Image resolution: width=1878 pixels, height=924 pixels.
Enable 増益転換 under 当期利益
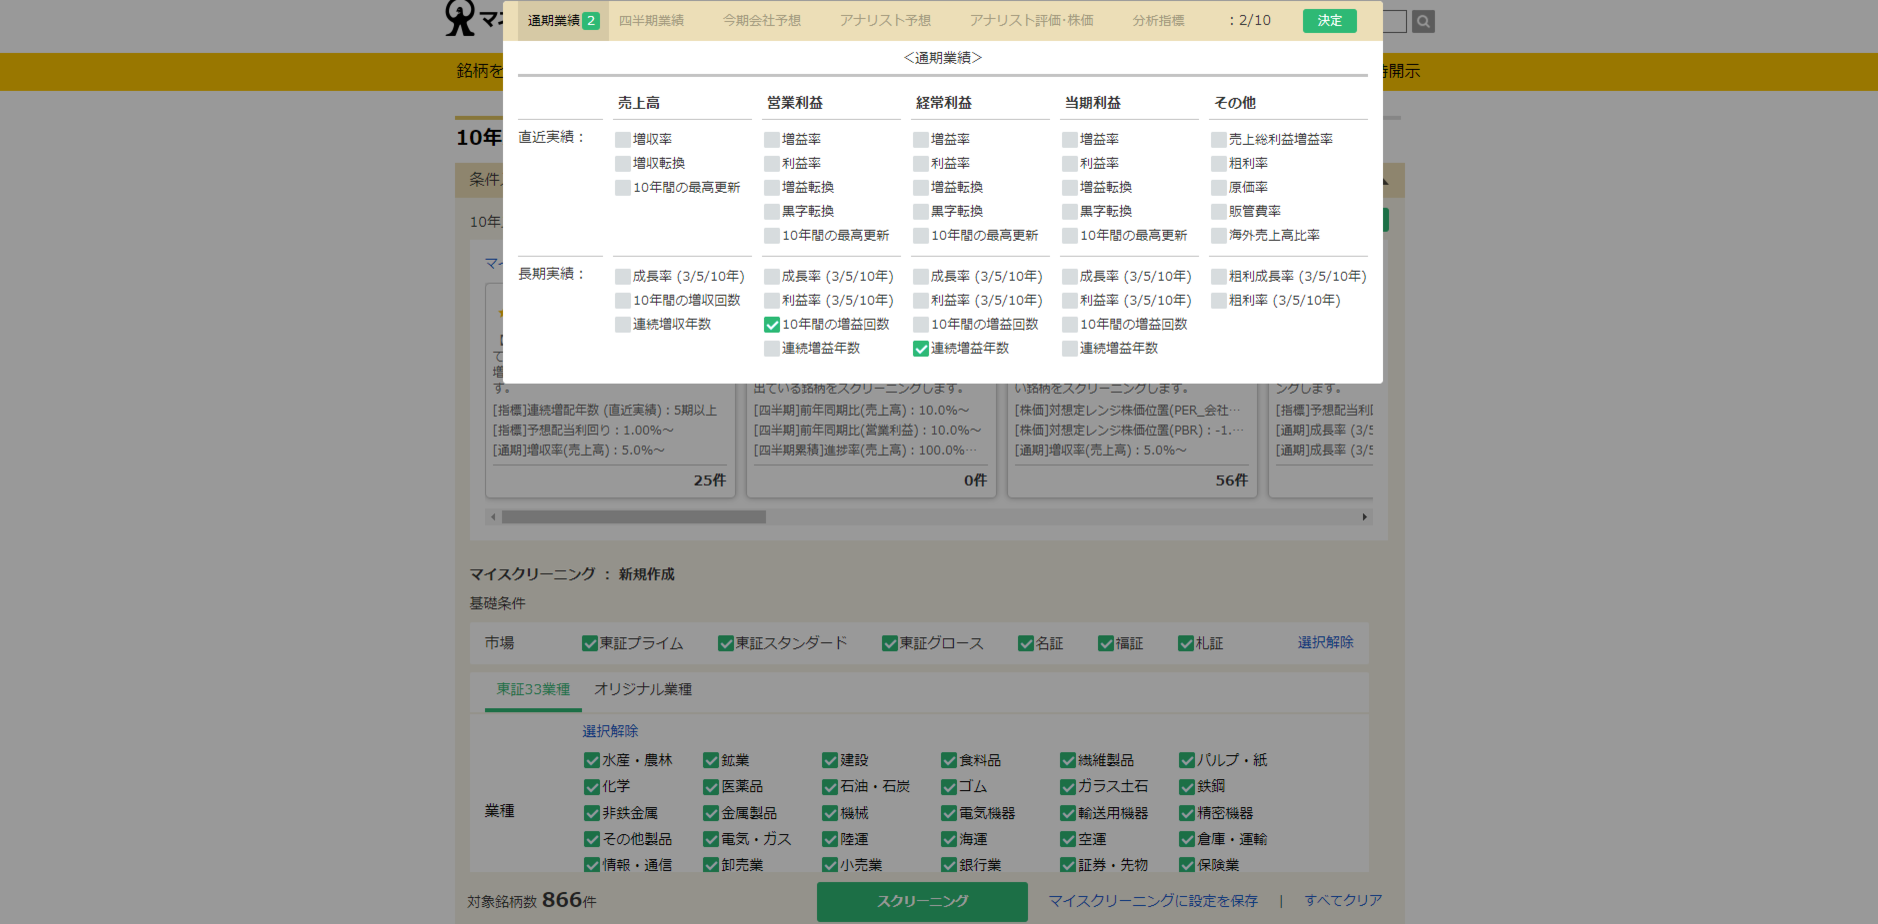(x=1070, y=188)
